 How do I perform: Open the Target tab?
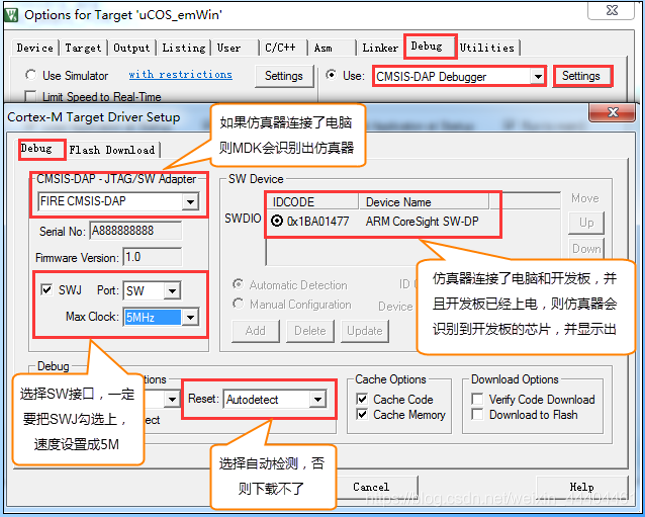click(83, 48)
